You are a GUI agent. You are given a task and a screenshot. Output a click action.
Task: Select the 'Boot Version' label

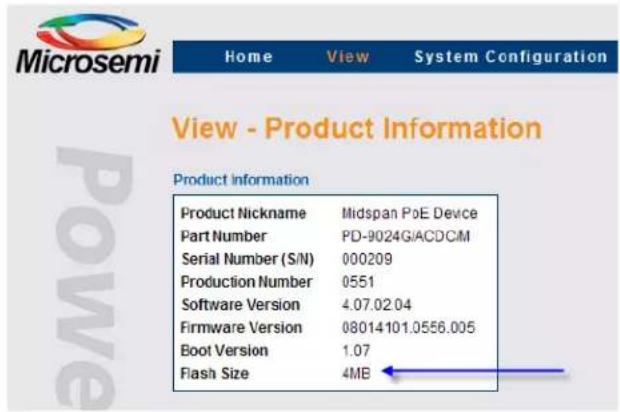click(224, 351)
